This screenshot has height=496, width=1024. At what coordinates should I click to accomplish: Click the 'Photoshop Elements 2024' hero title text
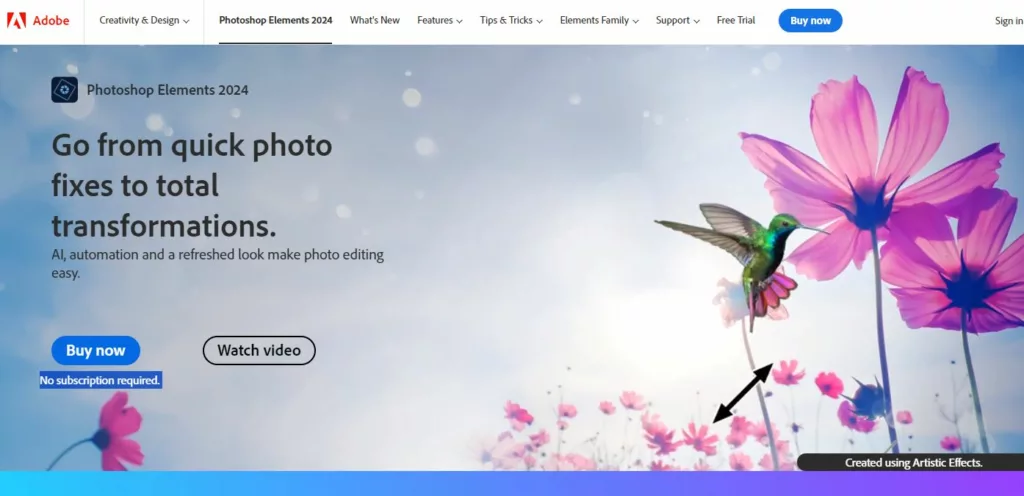pyautogui.click(x=168, y=90)
